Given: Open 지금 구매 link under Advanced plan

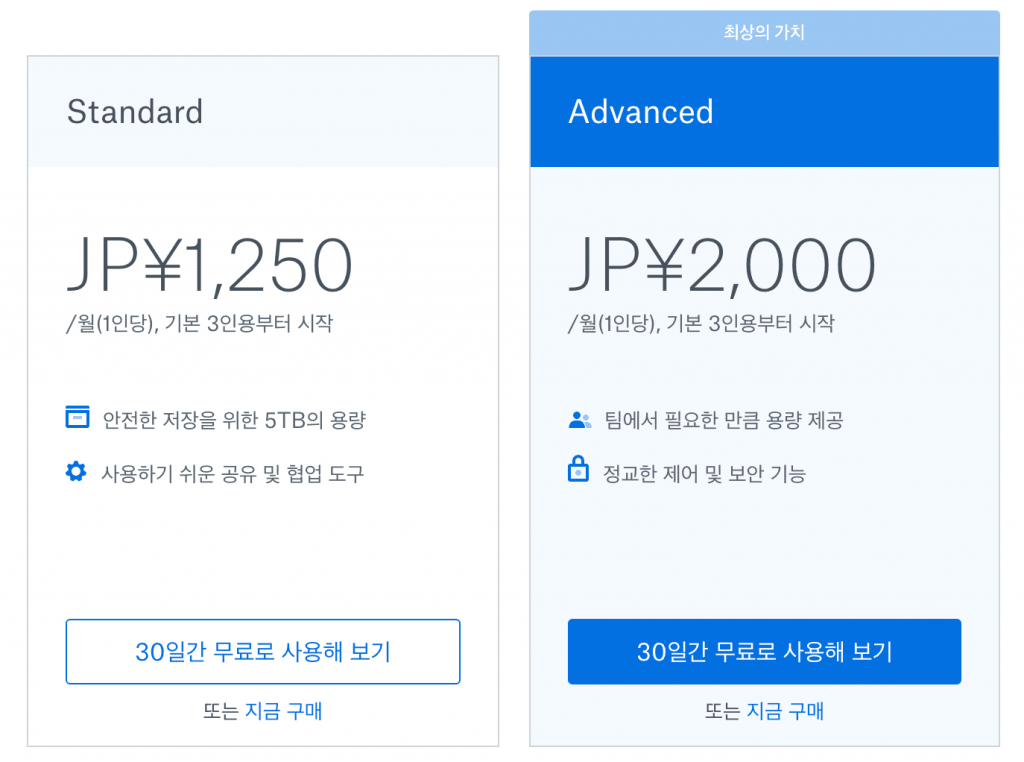Looking at the screenshot, I should coord(785,710).
